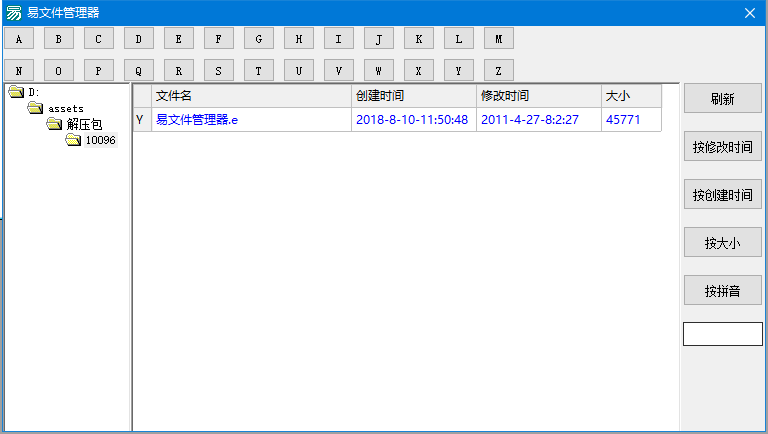Click the letter S button
The height and width of the screenshot is (434, 768).
point(218,71)
